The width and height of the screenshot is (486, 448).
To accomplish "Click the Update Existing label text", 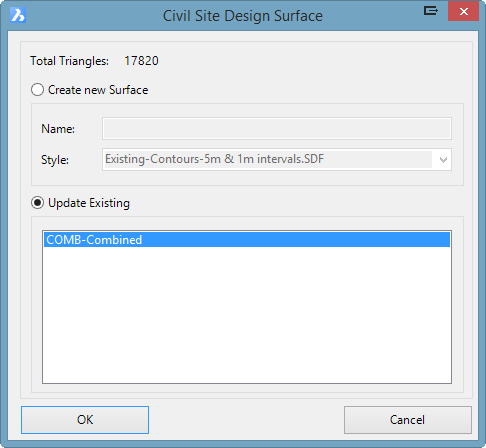I will click(89, 203).
